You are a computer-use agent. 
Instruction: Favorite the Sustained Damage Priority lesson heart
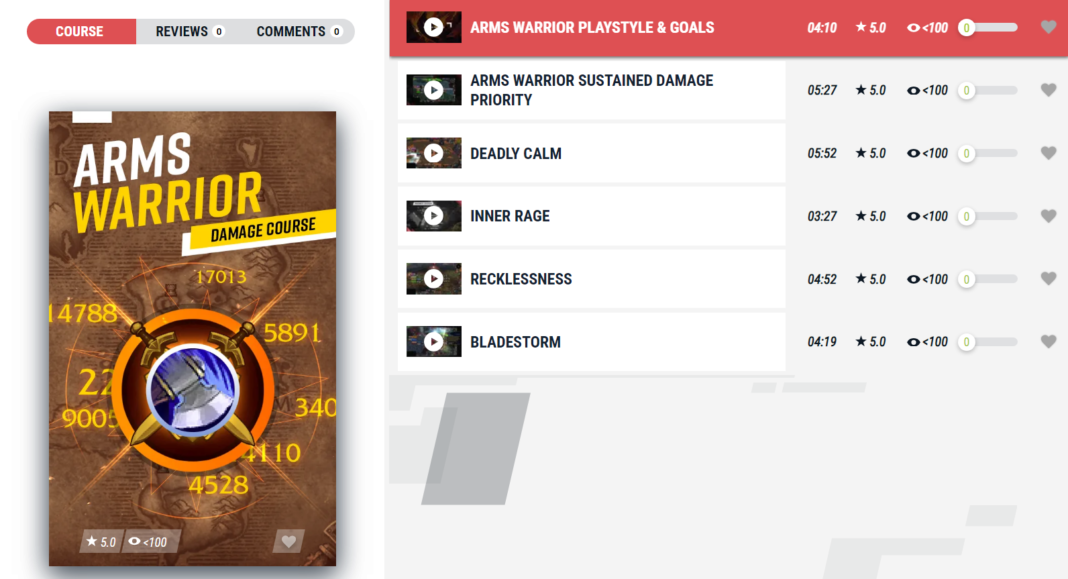(x=1048, y=90)
